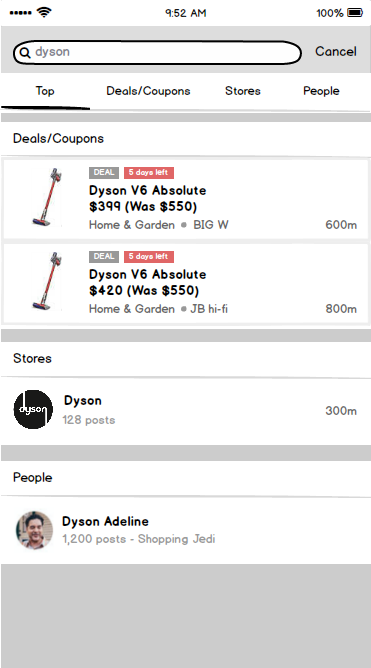Click the 5 days left badge on JB hi-fi deal

click(x=149, y=256)
